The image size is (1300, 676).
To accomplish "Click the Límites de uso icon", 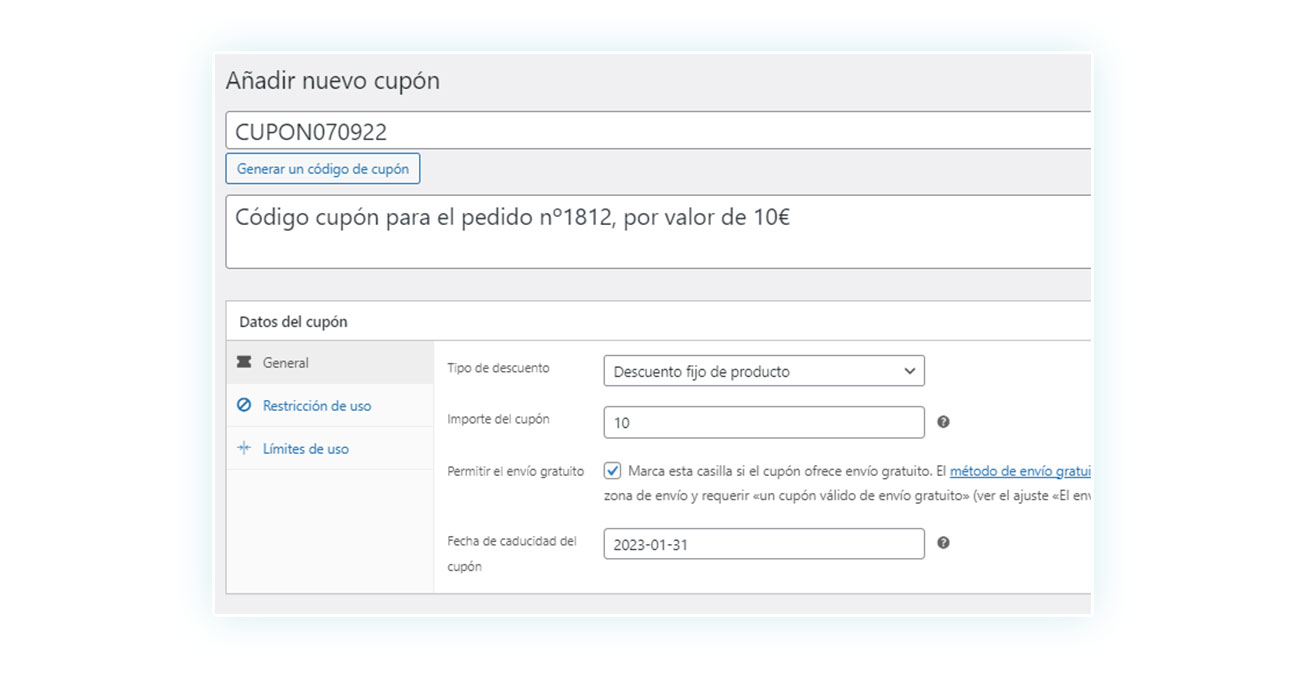I will (x=243, y=449).
